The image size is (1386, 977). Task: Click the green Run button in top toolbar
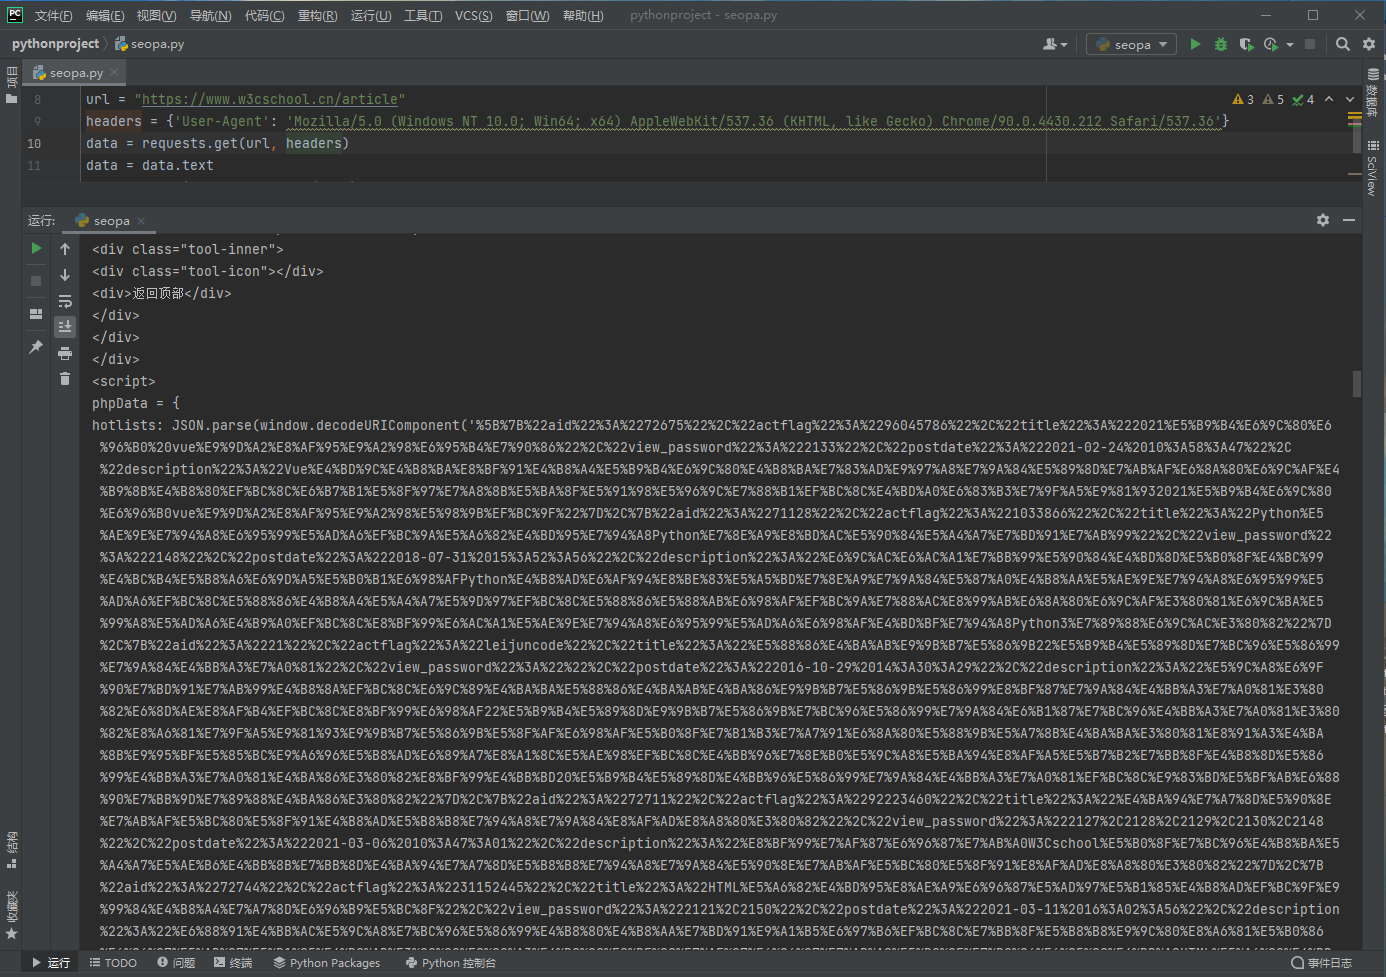(x=1195, y=44)
